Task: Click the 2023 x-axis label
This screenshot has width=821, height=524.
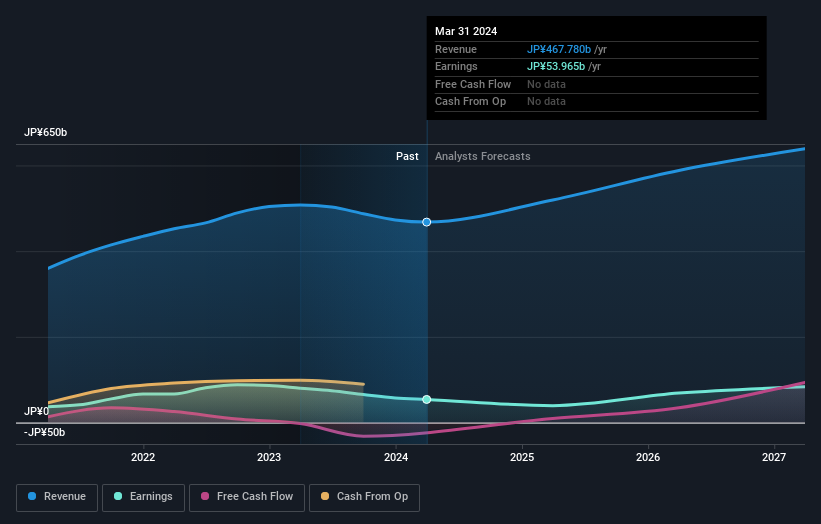Action: coord(269,457)
